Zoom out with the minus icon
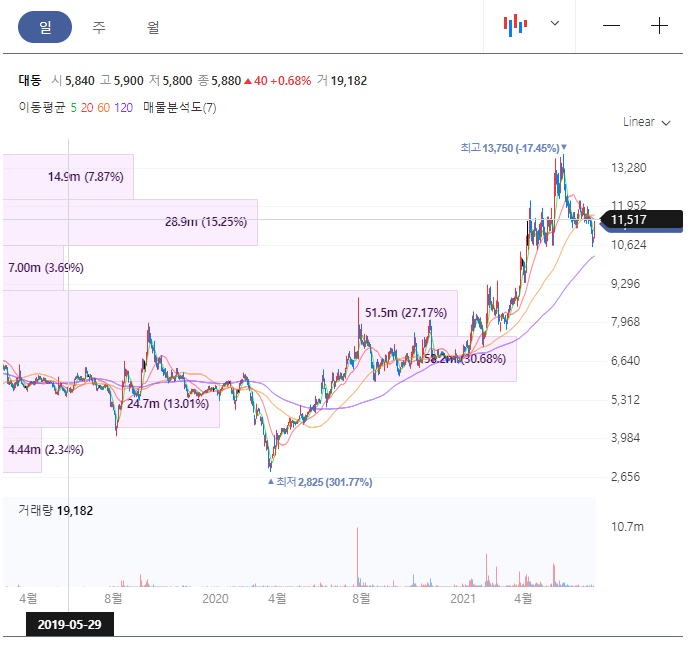The image size is (700, 645). pos(611,25)
